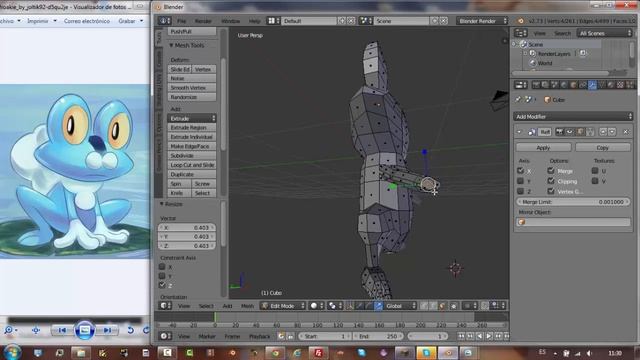Open the Add Modifier dropdown
This screenshot has width=640, height=360.
573,117
